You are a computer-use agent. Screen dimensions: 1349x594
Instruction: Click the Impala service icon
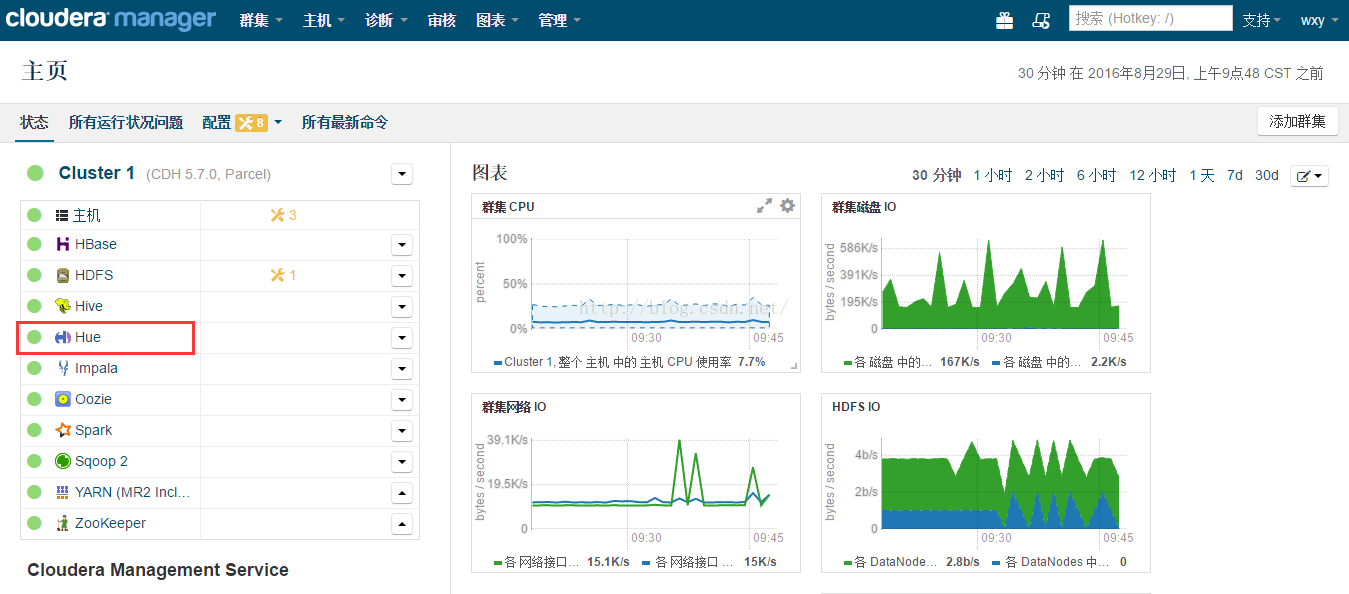pyautogui.click(x=63, y=368)
